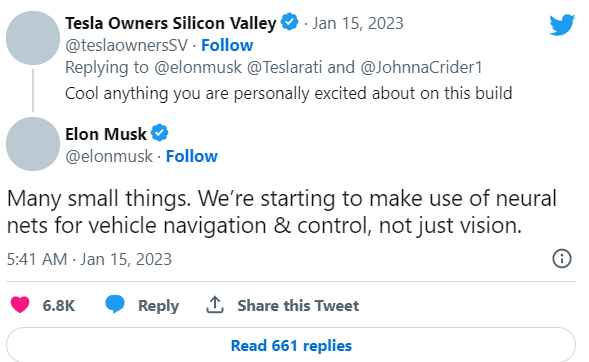
Task: Click the blue reply bubble icon
Action: point(115,304)
